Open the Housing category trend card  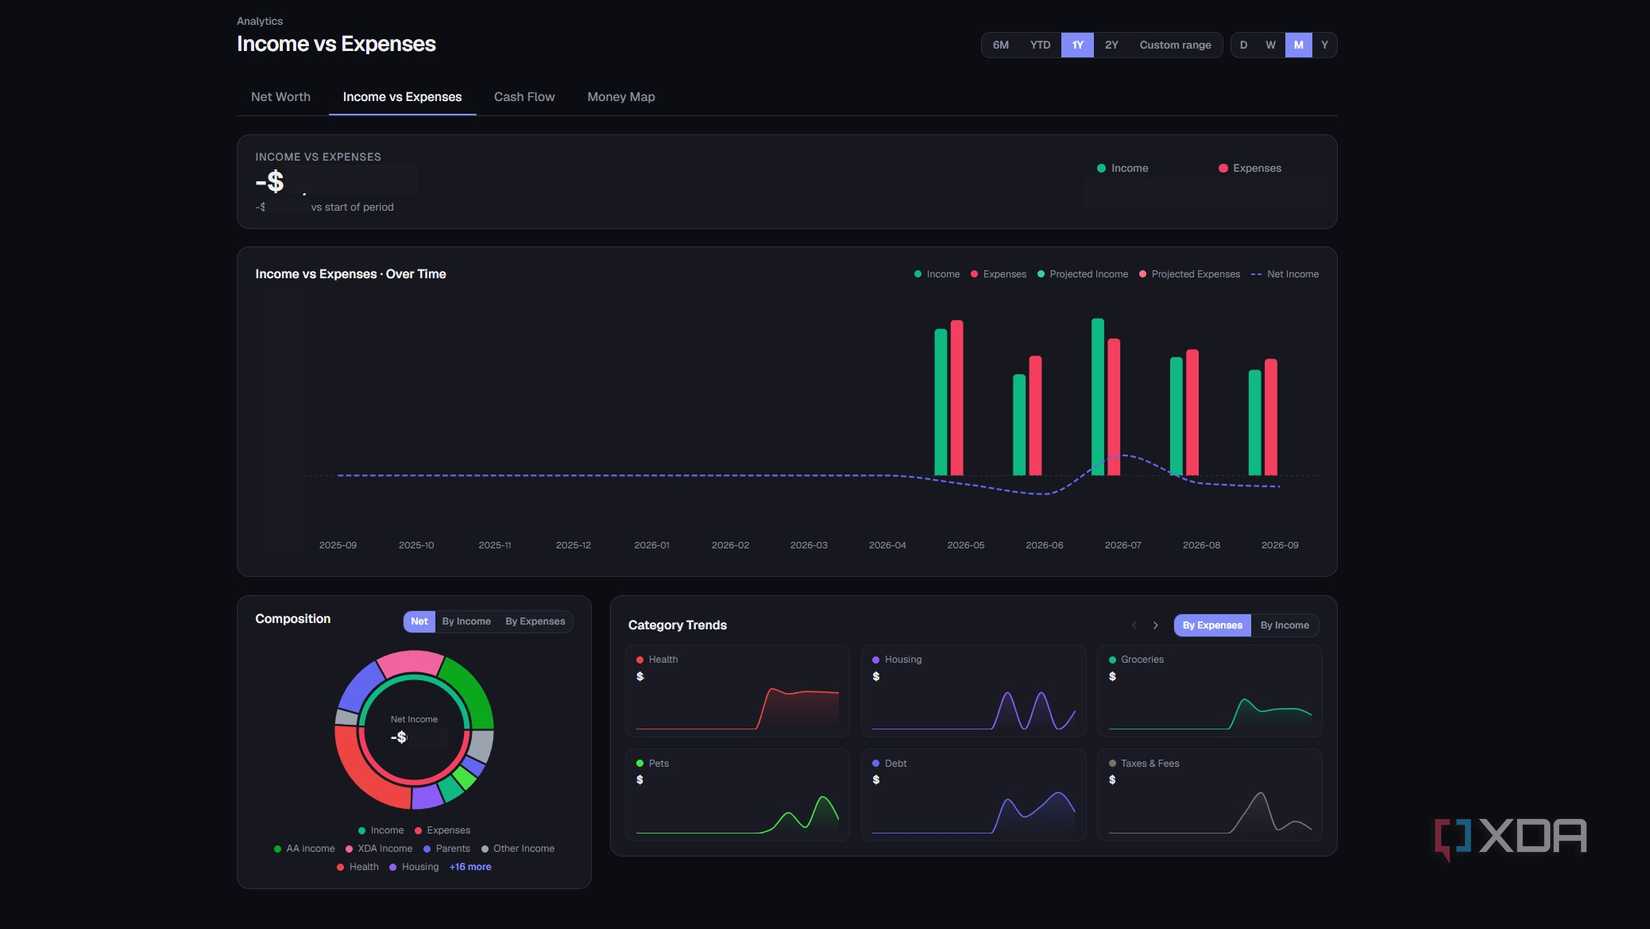coord(974,691)
